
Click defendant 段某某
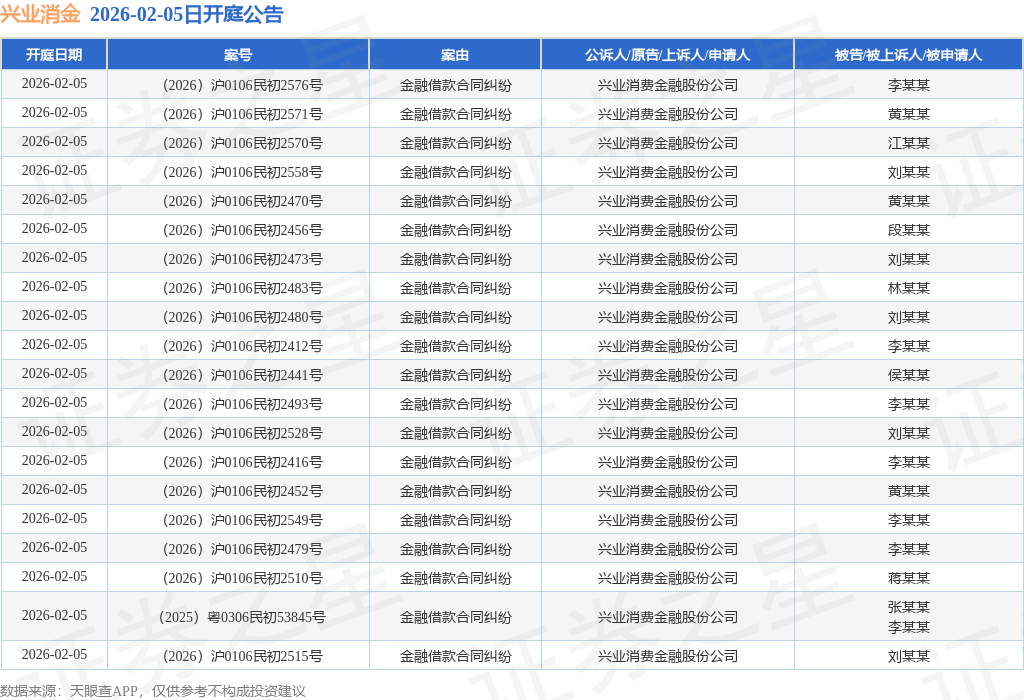tap(908, 230)
